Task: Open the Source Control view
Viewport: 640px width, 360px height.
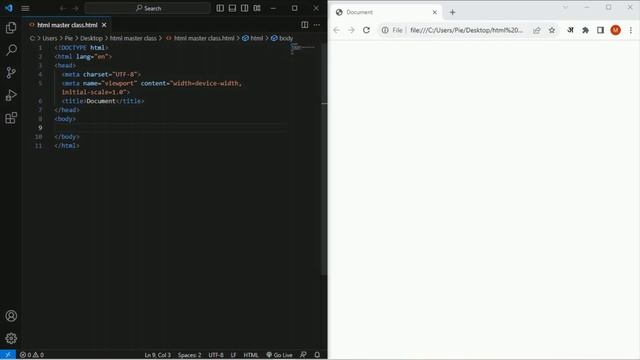Action: point(11,73)
